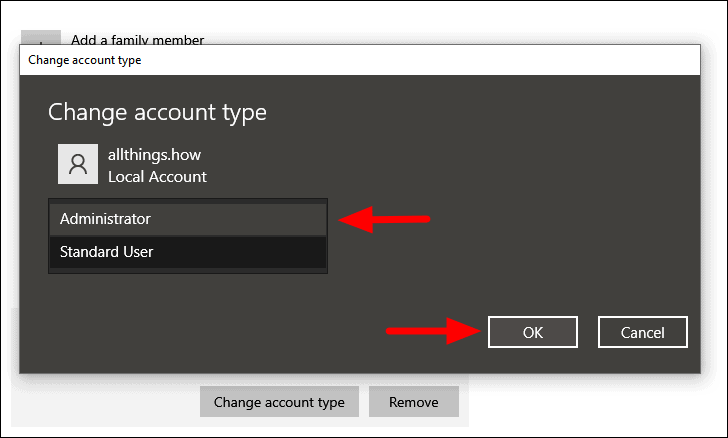Click the Change account type button behind the dialog
Image resolution: width=728 pixels, height=438 pixels.
pyautogui.click(x=280, y=402)
